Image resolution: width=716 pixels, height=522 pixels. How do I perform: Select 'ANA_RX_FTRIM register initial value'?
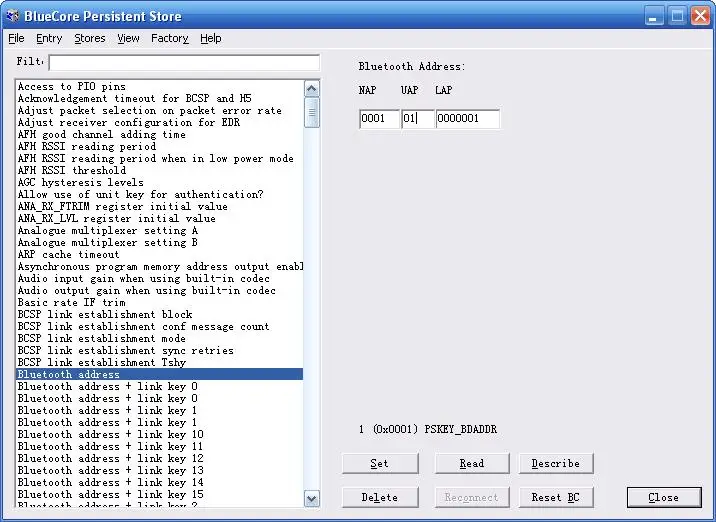[159, 206]
